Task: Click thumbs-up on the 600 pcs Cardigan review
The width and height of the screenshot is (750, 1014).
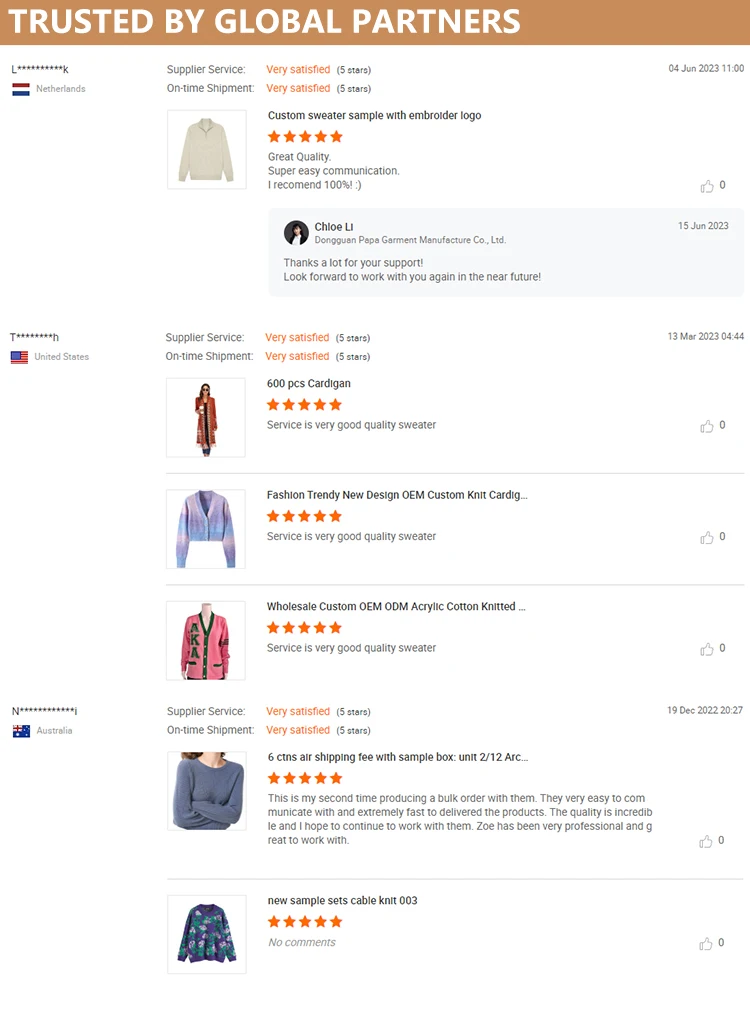Action: click(x=707, y=426)
